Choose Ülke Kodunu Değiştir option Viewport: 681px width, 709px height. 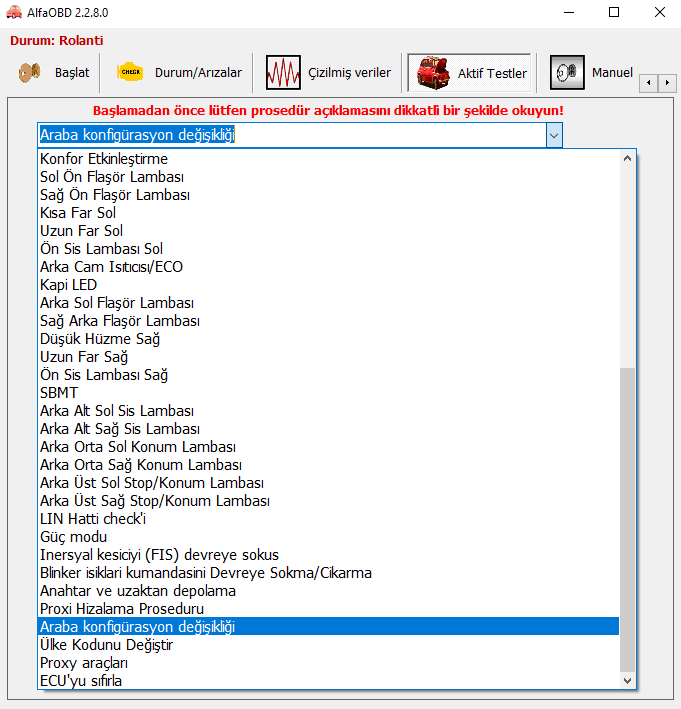click(106, 645)
